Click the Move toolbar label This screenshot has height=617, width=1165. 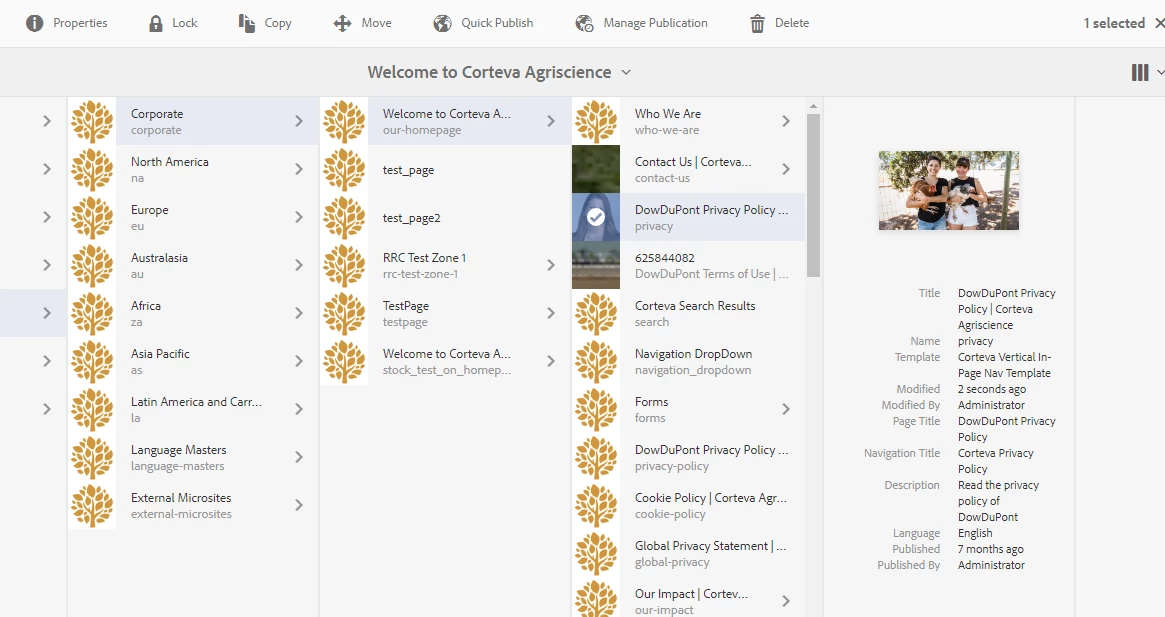coord(377,23)
